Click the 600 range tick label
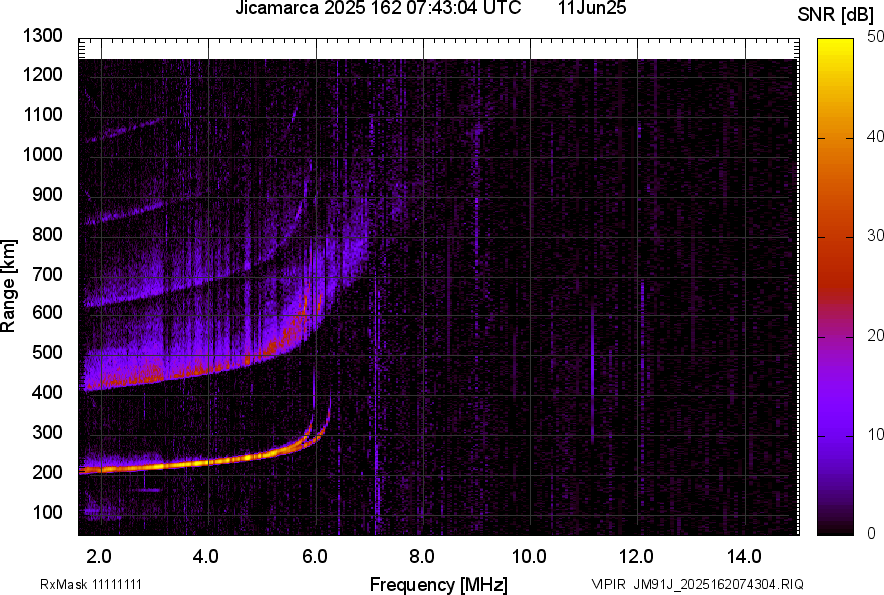Screen dimensions: 884x595 click(47, 312)
